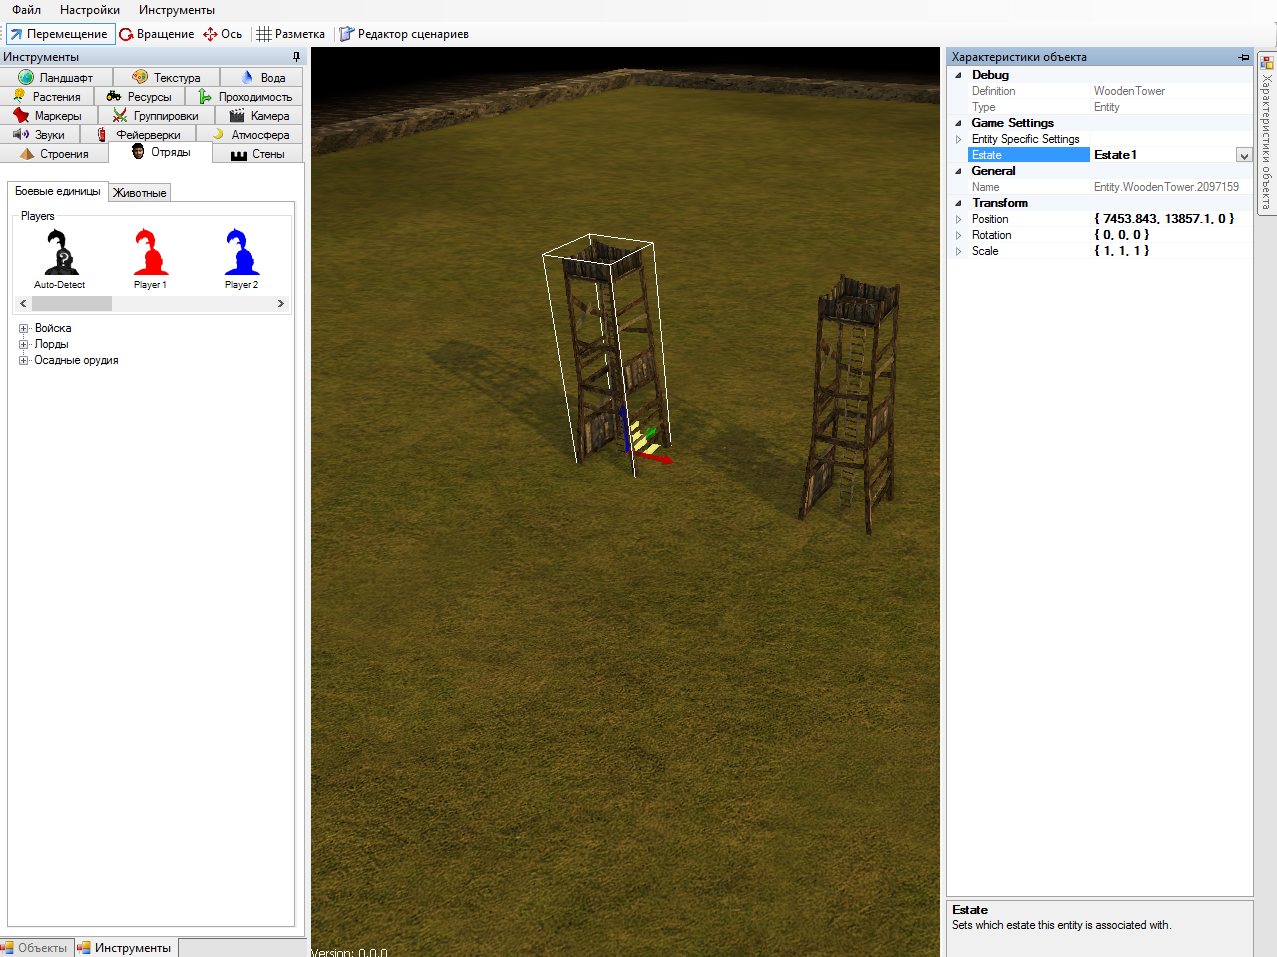Viewport: 1277px width, 957px height.
Task: Click the Players horizontal scrollbar thumb
Action: (72, 303)
